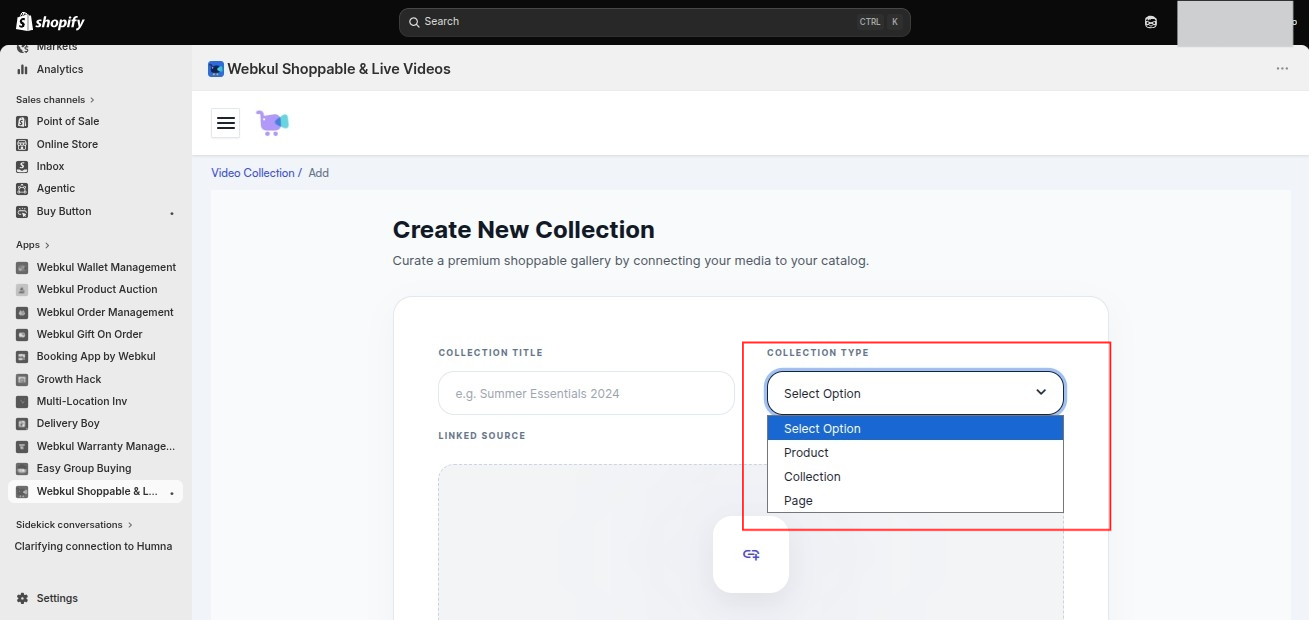Choose Product from the dropdown list

point(915,452)
